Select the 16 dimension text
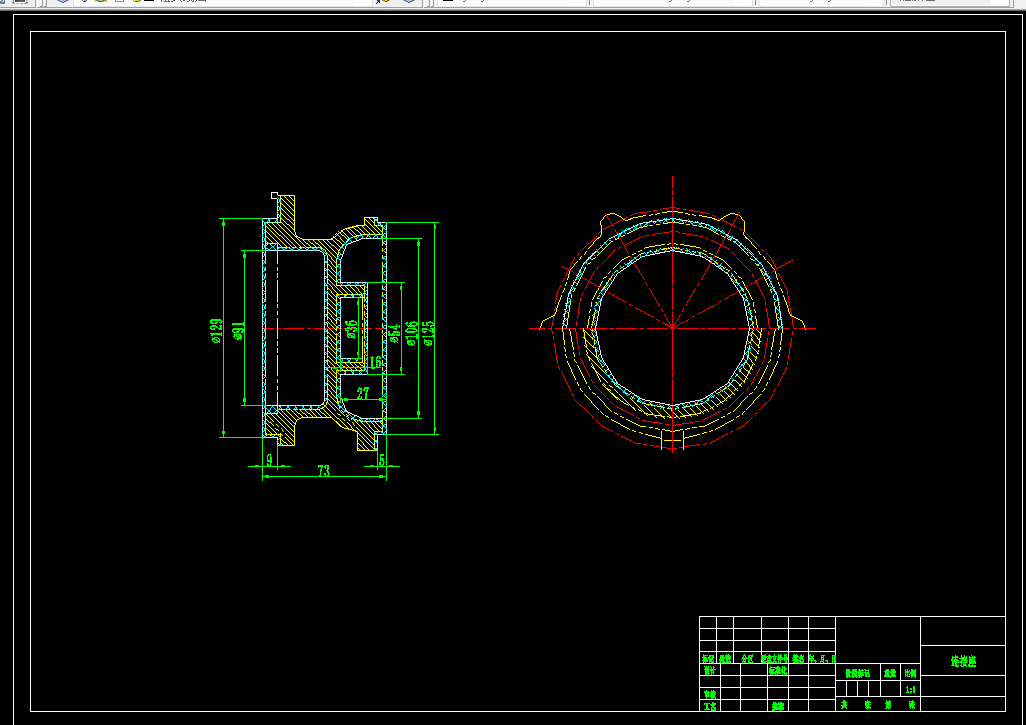 pos(375,362)
